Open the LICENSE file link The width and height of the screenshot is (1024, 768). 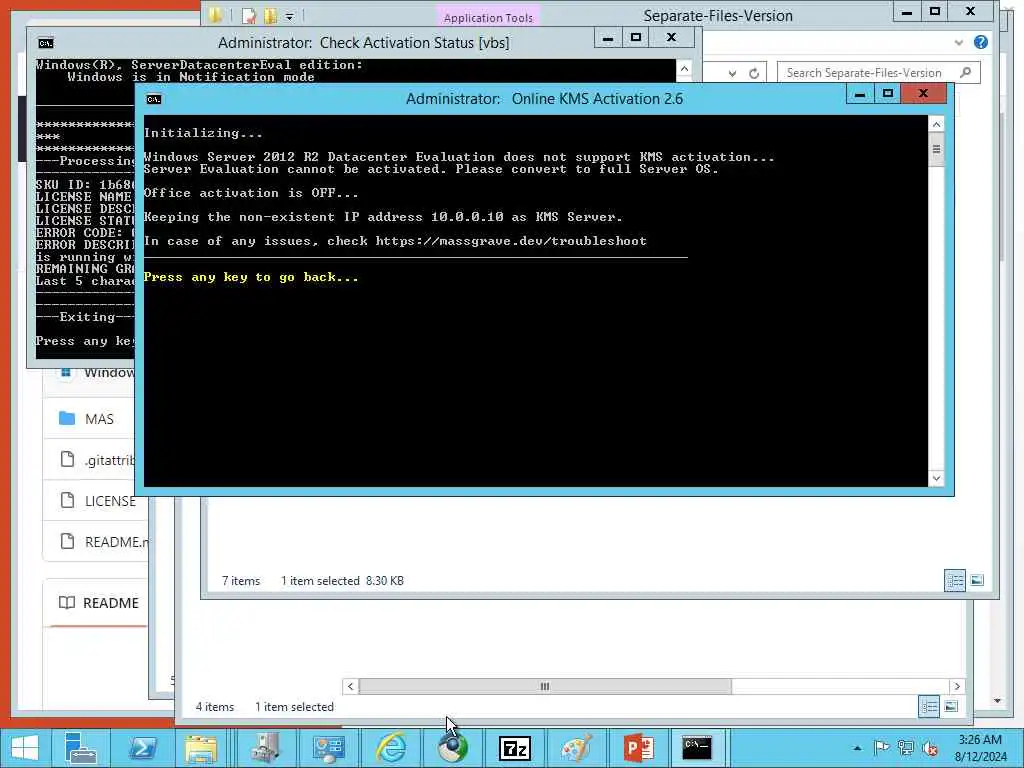tap(110, 501)
